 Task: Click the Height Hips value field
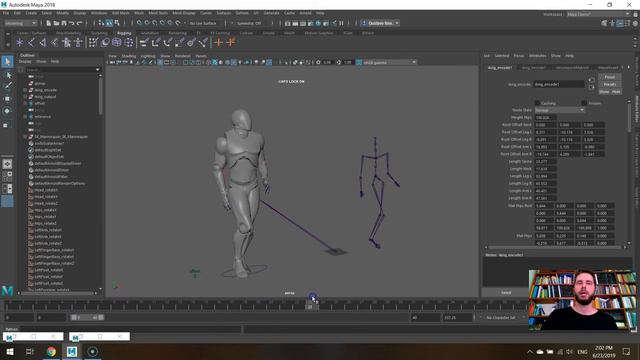tap(545, 118)
